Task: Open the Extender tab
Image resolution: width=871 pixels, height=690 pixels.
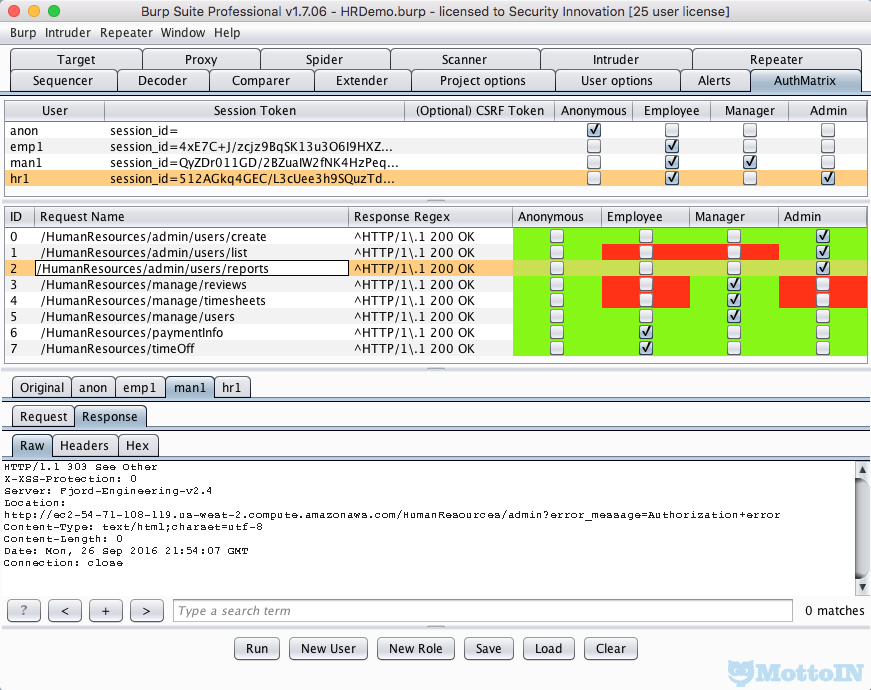Action: tap(362, 81)
